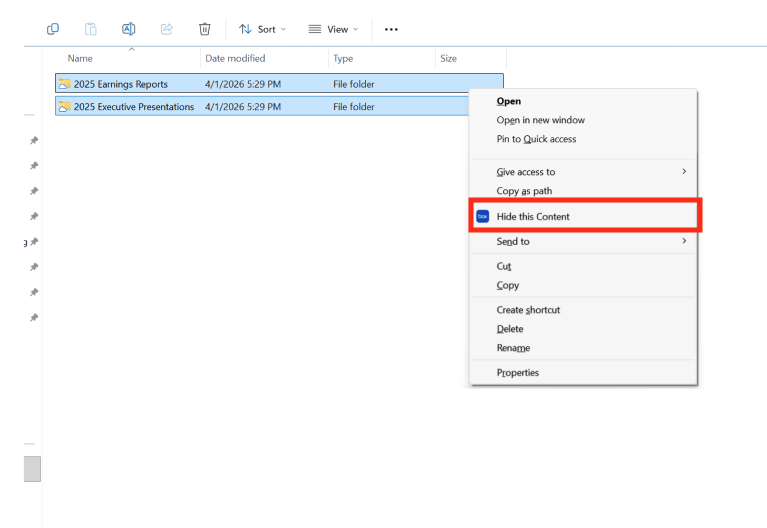Click the Delete trash icon in toolbar
767x528 pixels.
205,29
